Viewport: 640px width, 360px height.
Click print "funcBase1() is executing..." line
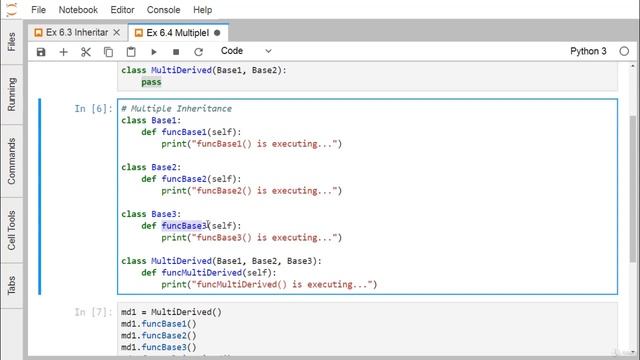coord(251,144)
